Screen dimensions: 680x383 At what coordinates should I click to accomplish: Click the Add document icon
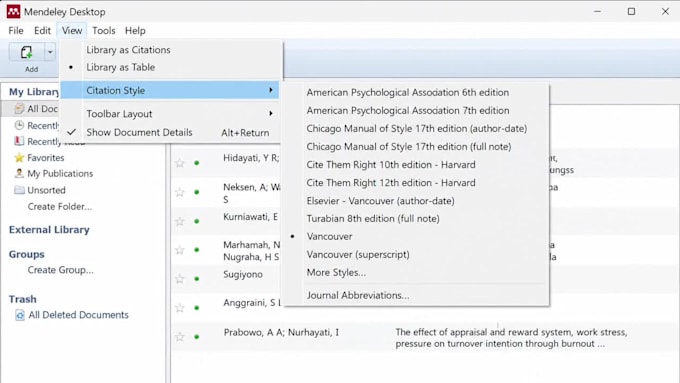(x=26, y=52)
